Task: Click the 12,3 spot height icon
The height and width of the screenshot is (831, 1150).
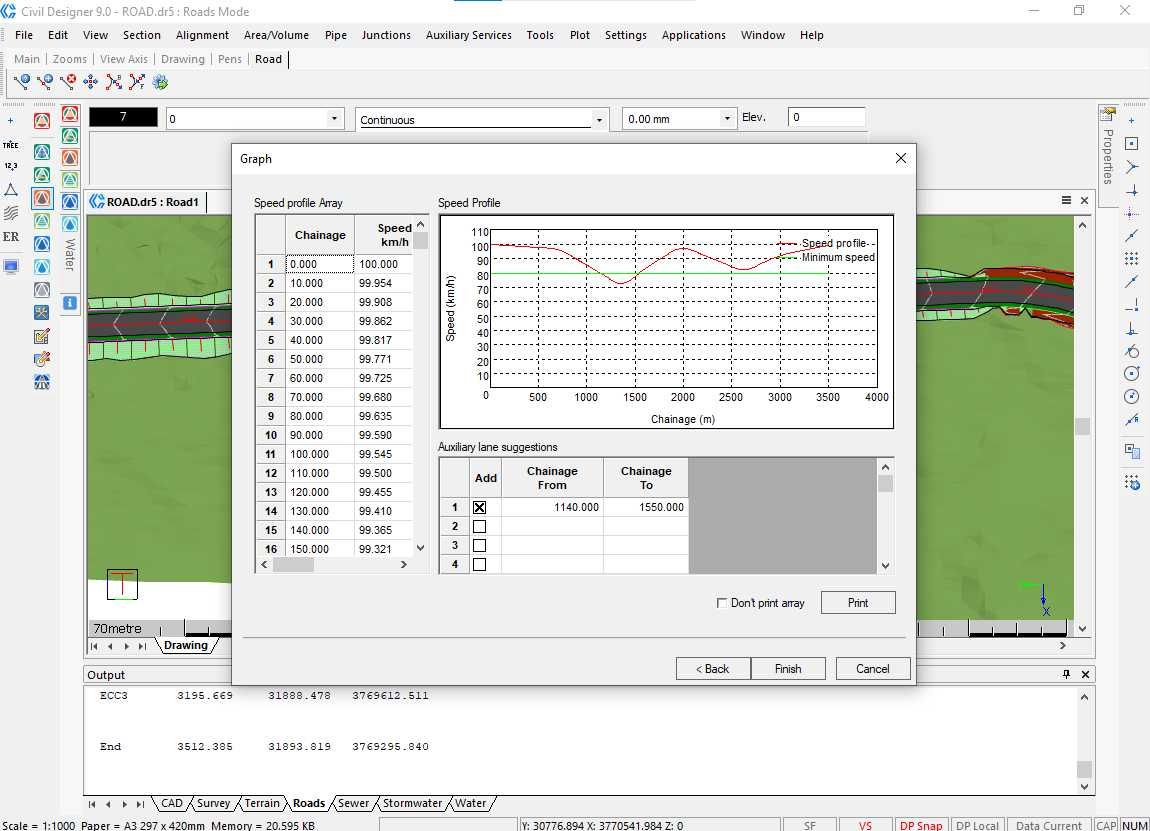Action: coord(11,166)
